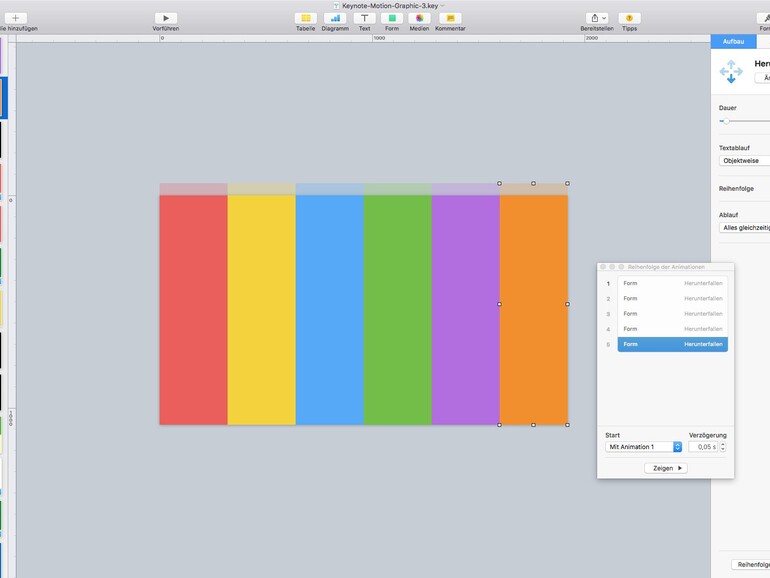The height and width of the screenshot is (578, 770).
Task: Insert a shape with Form icon
Action: 392,18
